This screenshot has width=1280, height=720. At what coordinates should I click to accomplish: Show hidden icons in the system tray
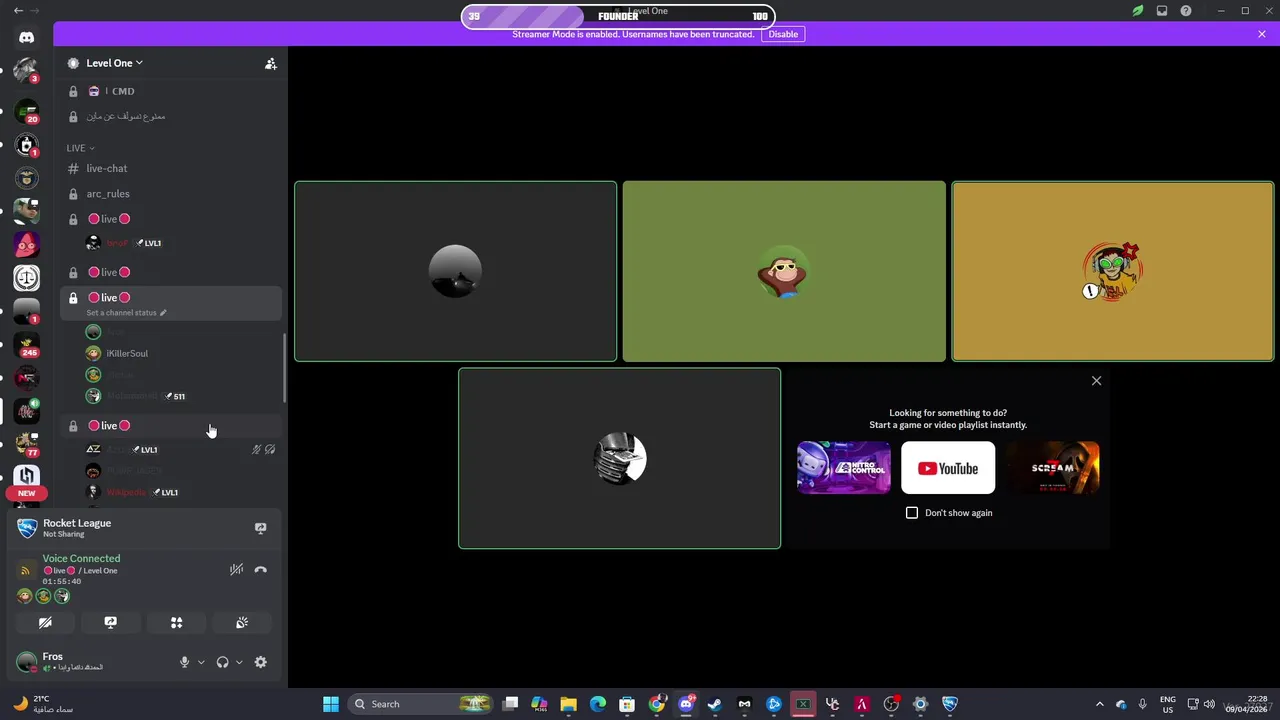click(1099, 704)
